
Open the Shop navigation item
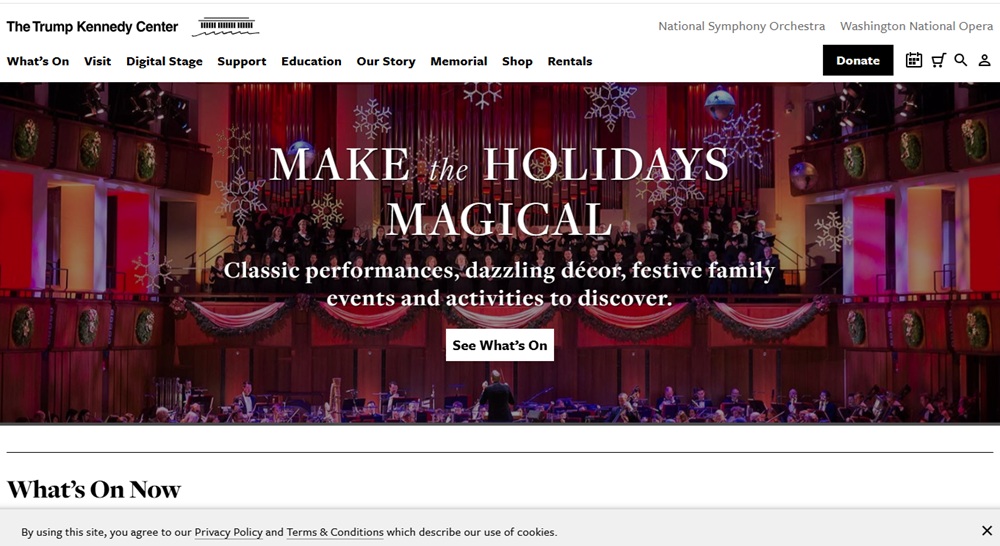click(517, 62)
